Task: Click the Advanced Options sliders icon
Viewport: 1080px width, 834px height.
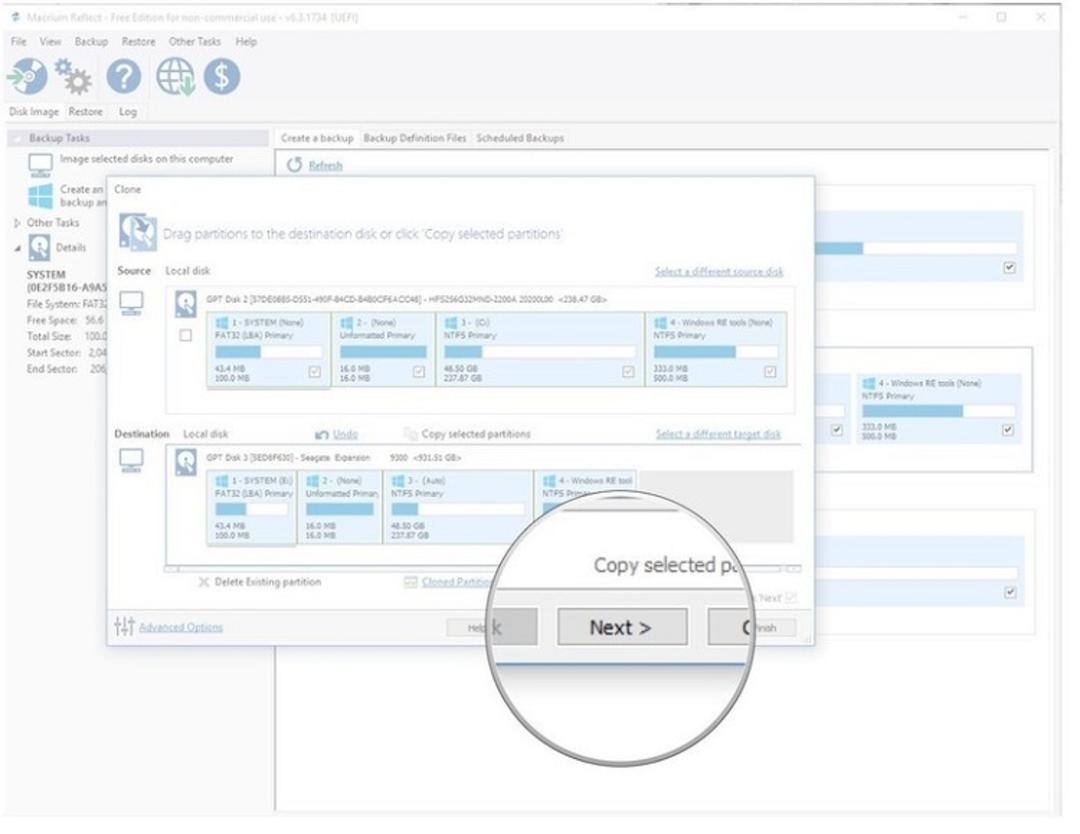Action: [x=124, y=626]
